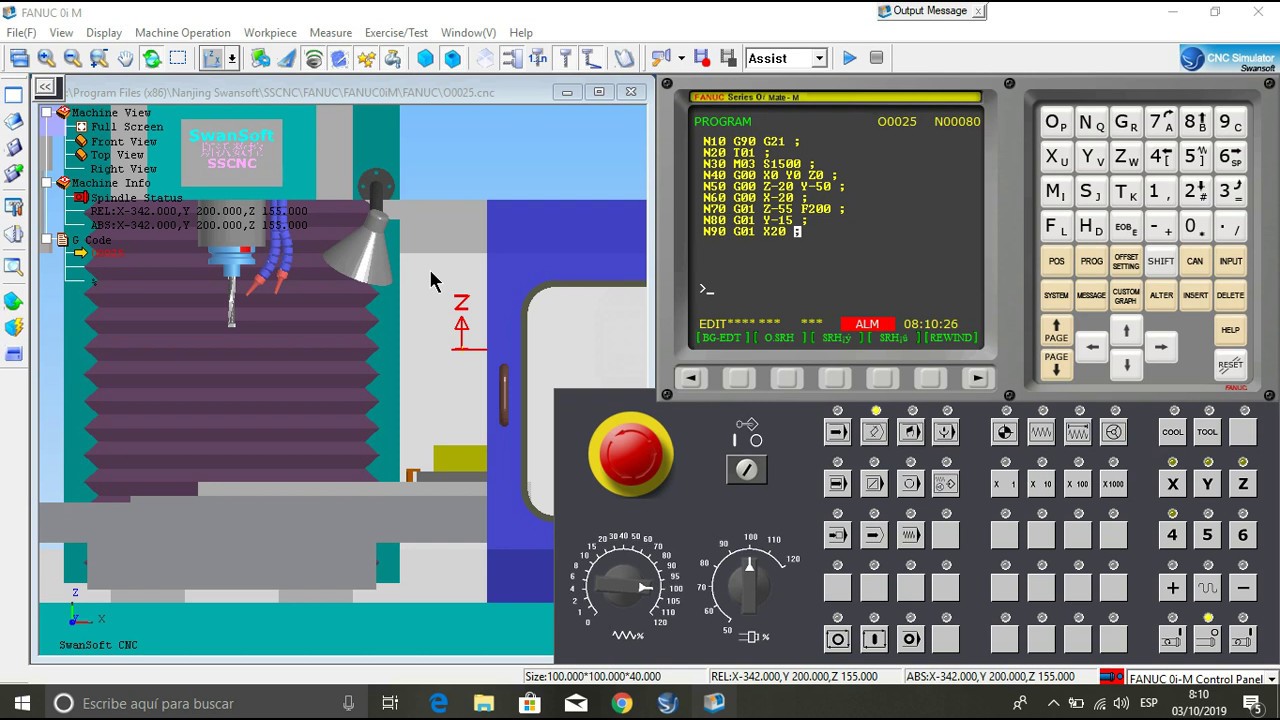Click the right softkey arrow below screen
Viewport: 1280px width, 720px height.
pos(977,378)
